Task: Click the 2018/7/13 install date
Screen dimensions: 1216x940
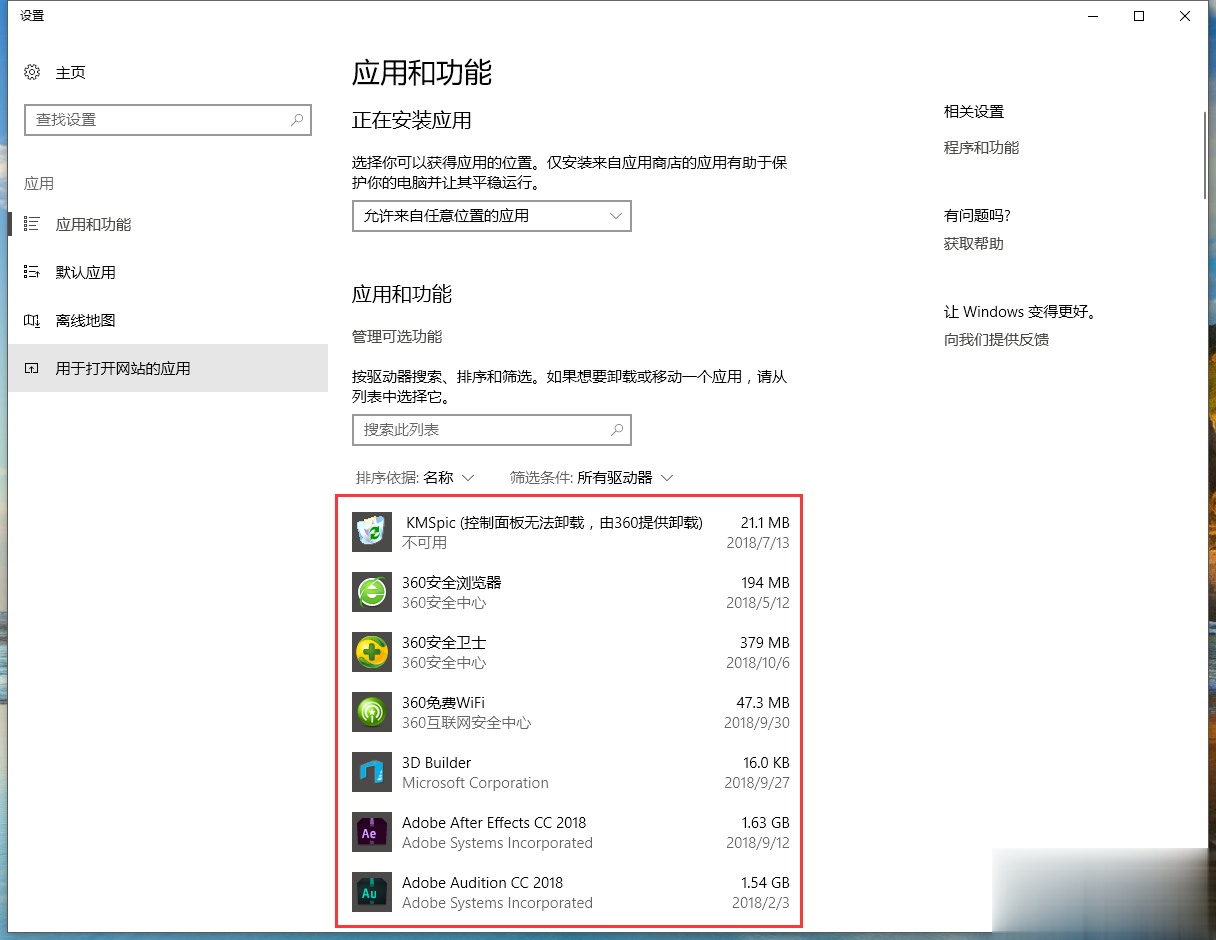Action: 758,543
